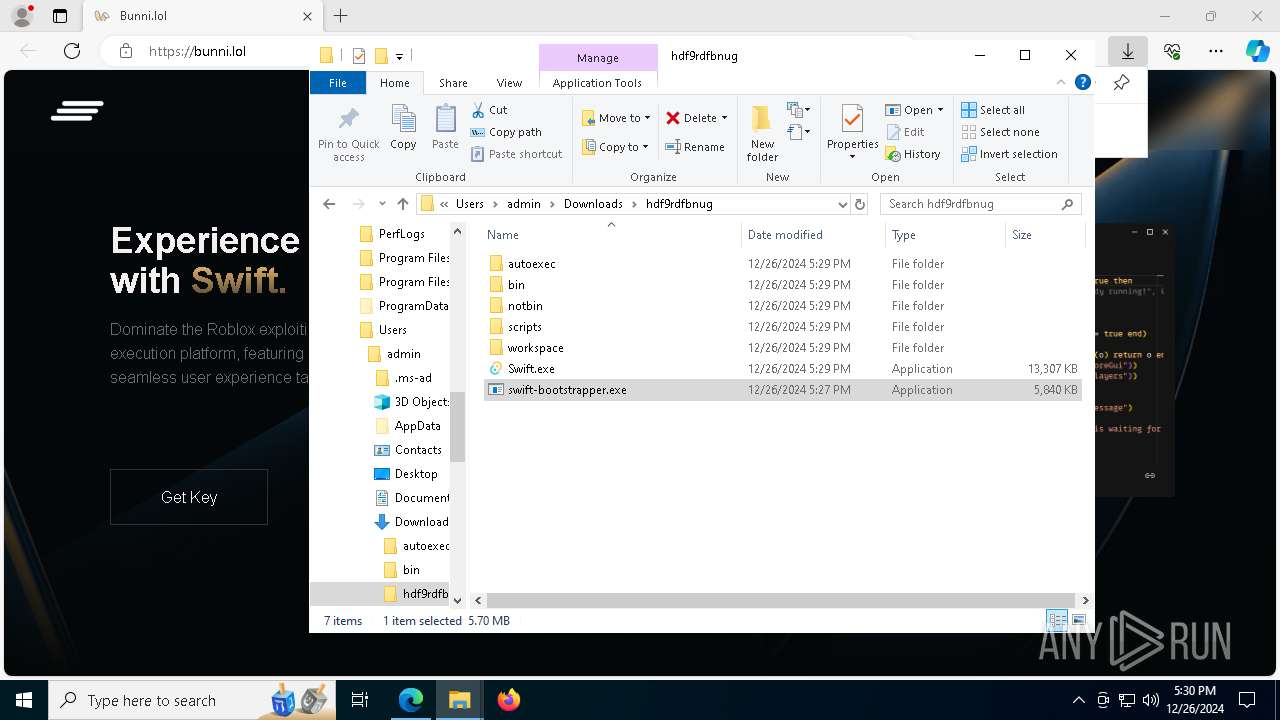The width and height of the screenshot is (1280, 720).
Task: Collapse the ribbon with the chevron
Action: click(x=1061, y=83)
